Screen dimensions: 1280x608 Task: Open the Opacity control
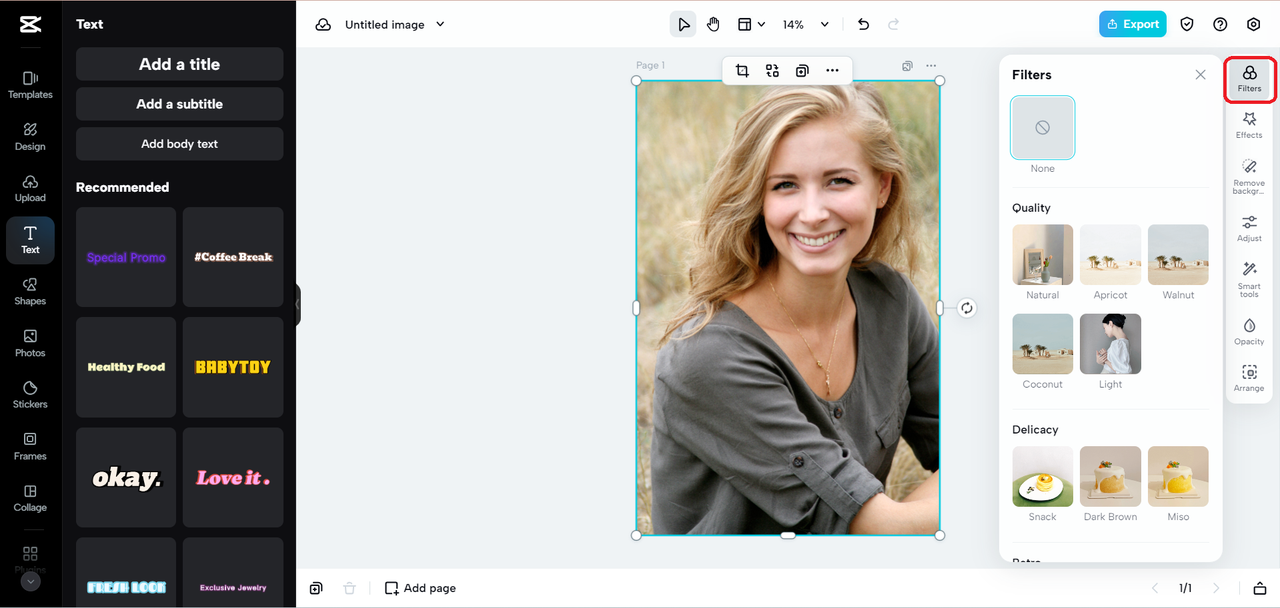(x=1249, y=332)
